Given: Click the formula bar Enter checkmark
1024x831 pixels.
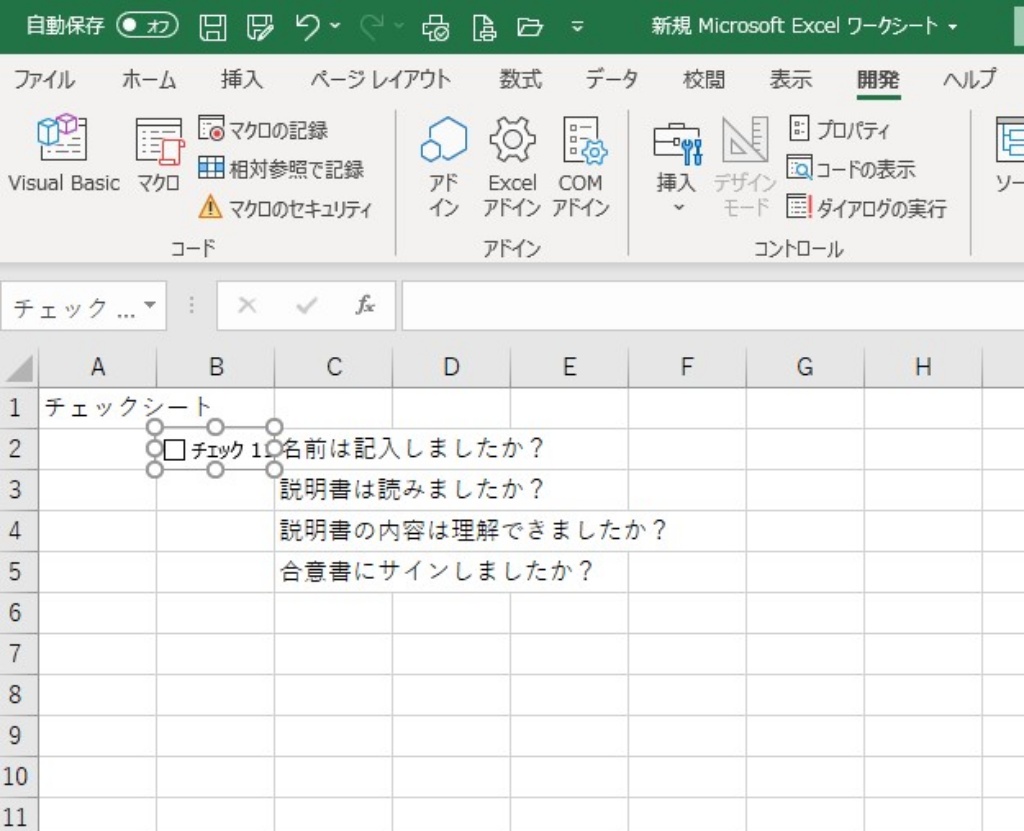Looking at the screenshot, I should pyautogui.click(x=306, y=305).
